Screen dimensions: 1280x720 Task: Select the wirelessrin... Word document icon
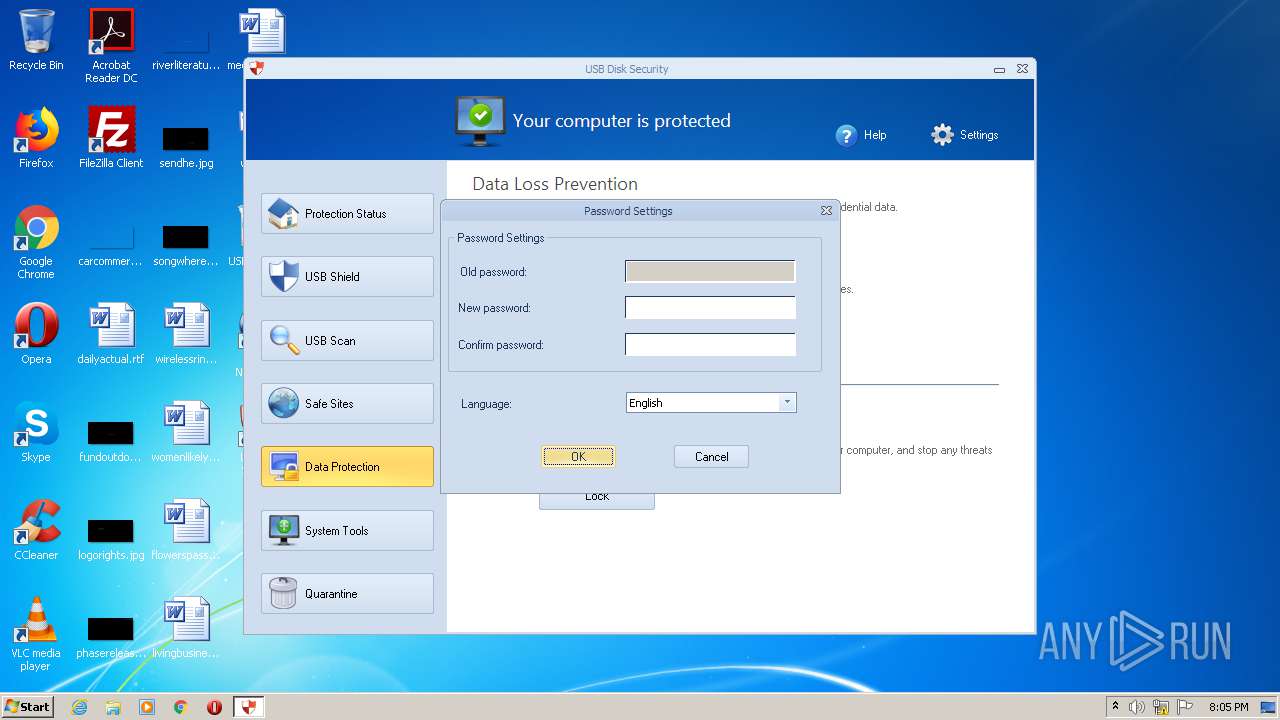click(186, 334)
